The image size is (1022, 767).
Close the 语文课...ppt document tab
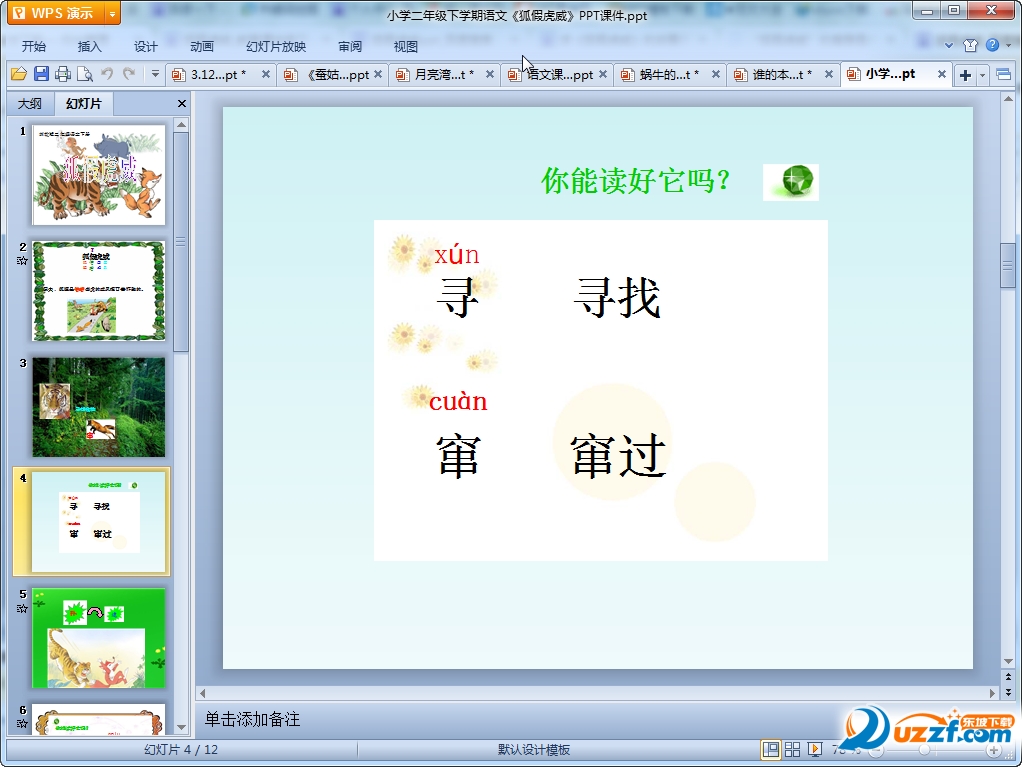point(603,74)
